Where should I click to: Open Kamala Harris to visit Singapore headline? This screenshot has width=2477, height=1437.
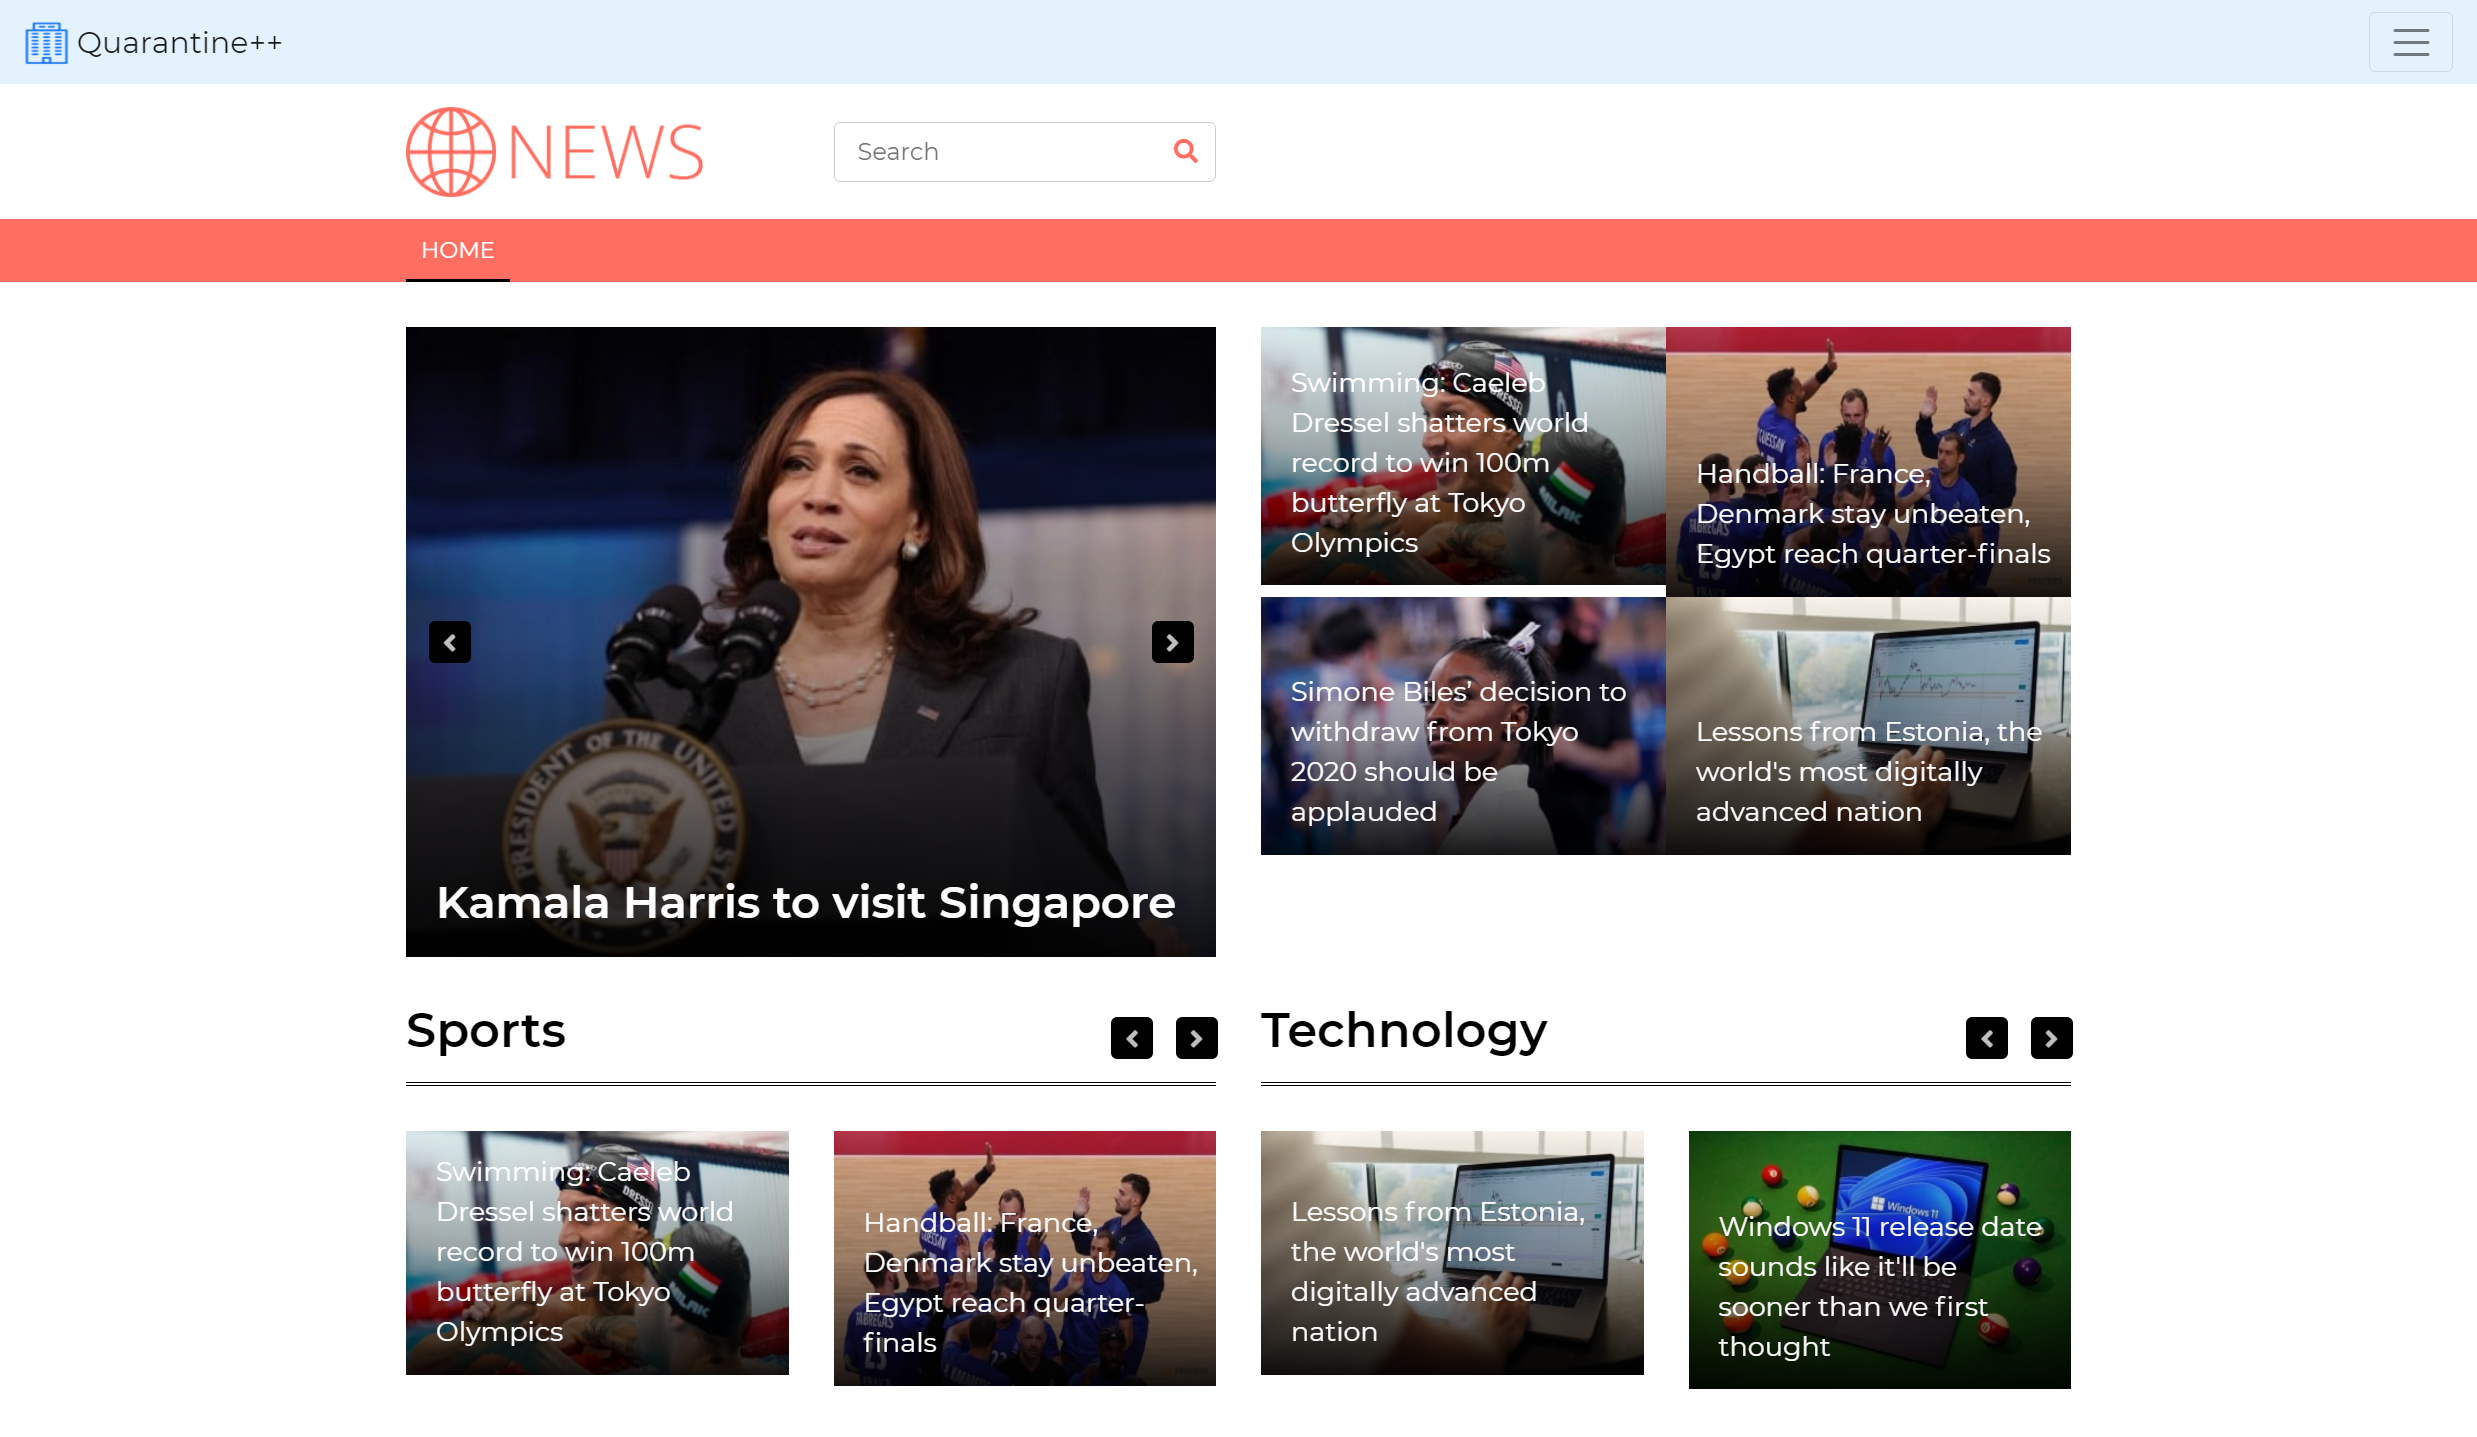pyautogui.click(x=806, y=902)
